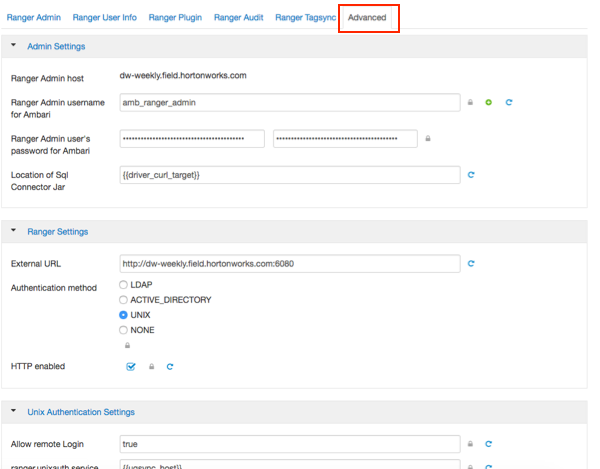The image size is (600, 469).
Task: Click the first Ranger Admin password field
Action: tap(192, 138)
